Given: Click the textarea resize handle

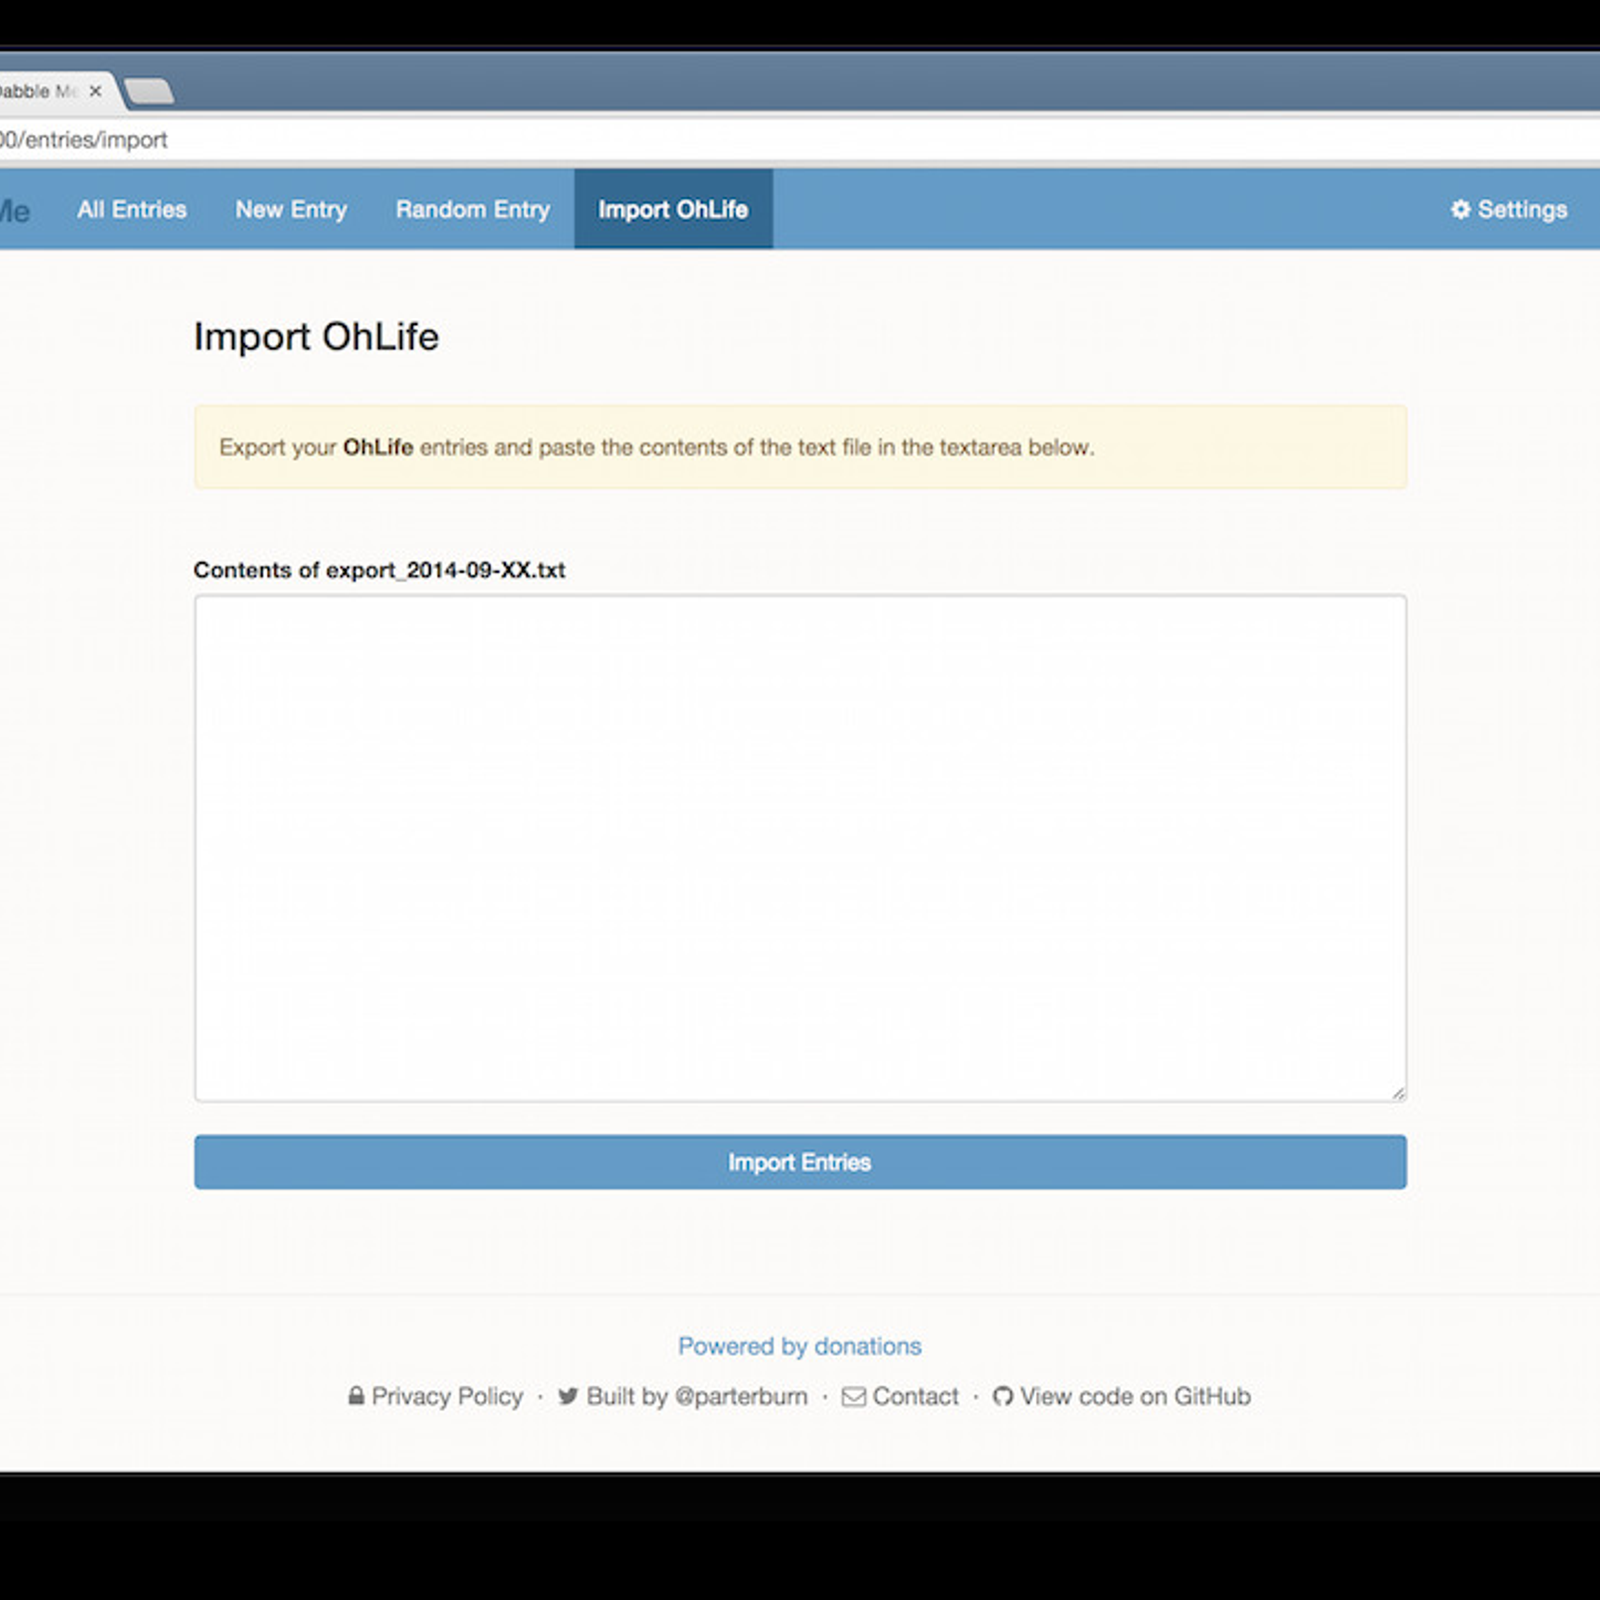Looking at the screenshot, I should pos(1398,1093).
